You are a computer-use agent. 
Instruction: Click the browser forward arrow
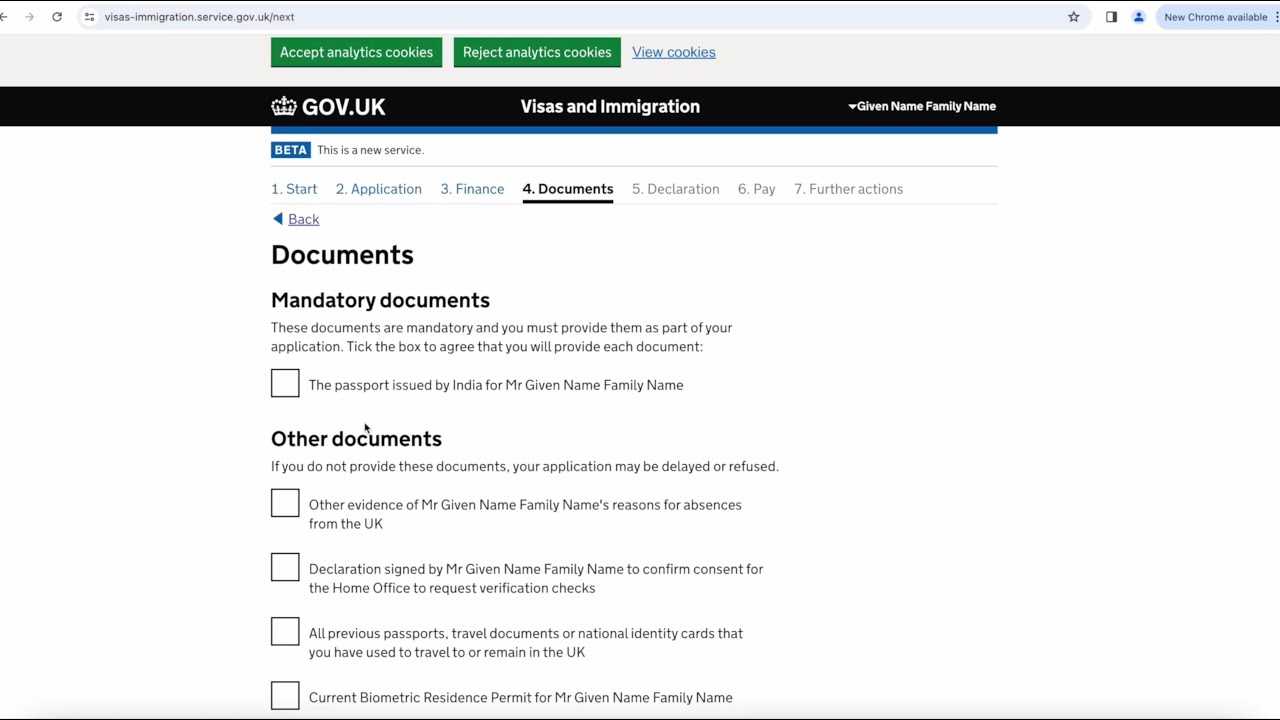point(29,17)
